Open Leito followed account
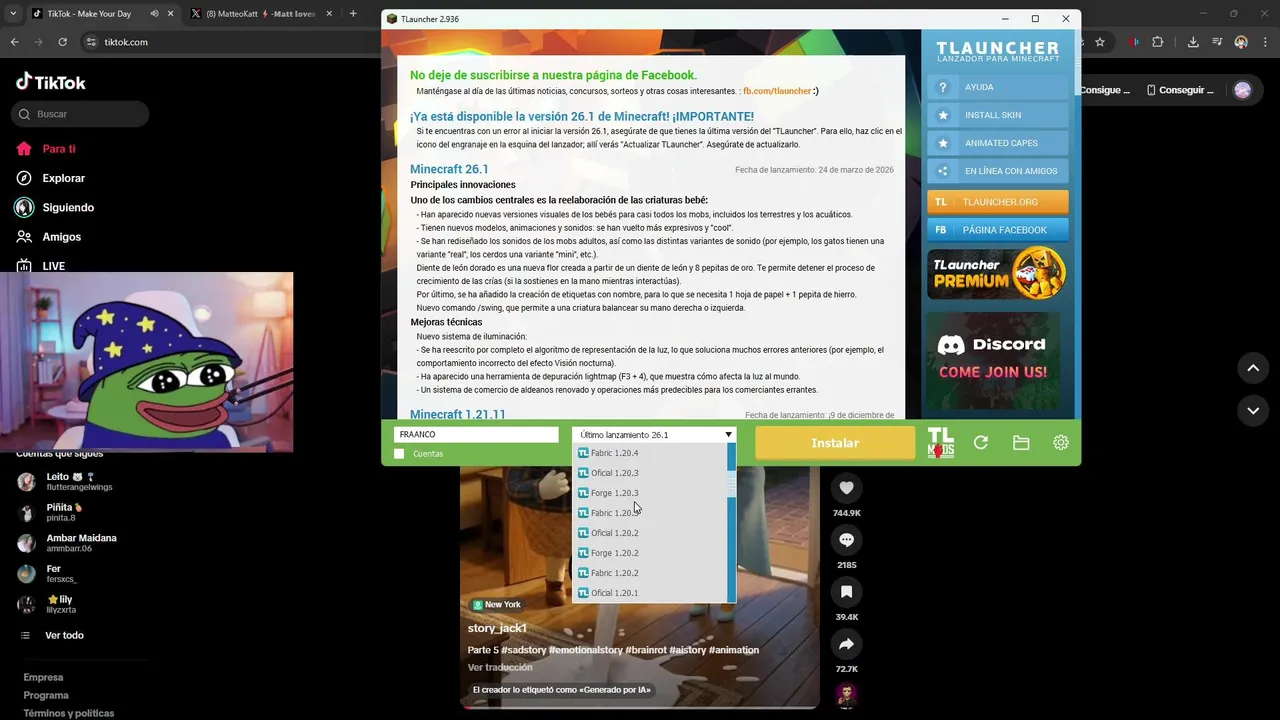 65,481
